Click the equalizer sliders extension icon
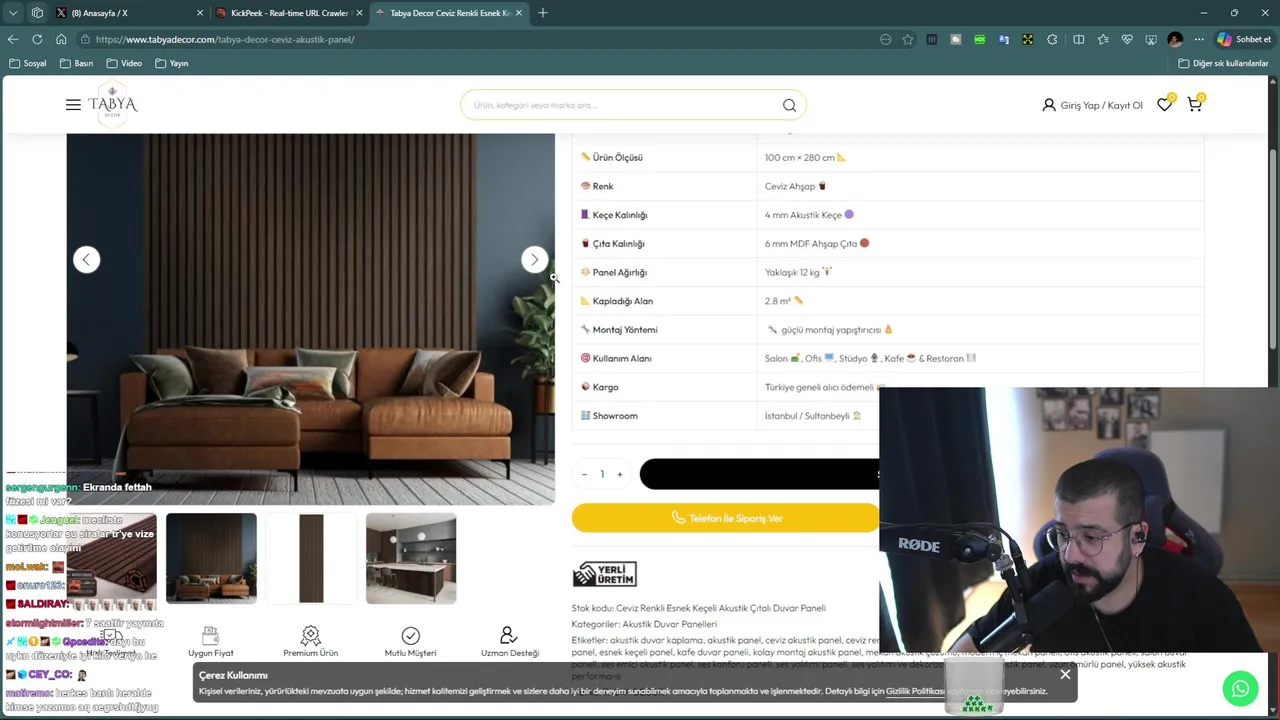This screenshot has height=720, width=1280. tap(932, 39)
